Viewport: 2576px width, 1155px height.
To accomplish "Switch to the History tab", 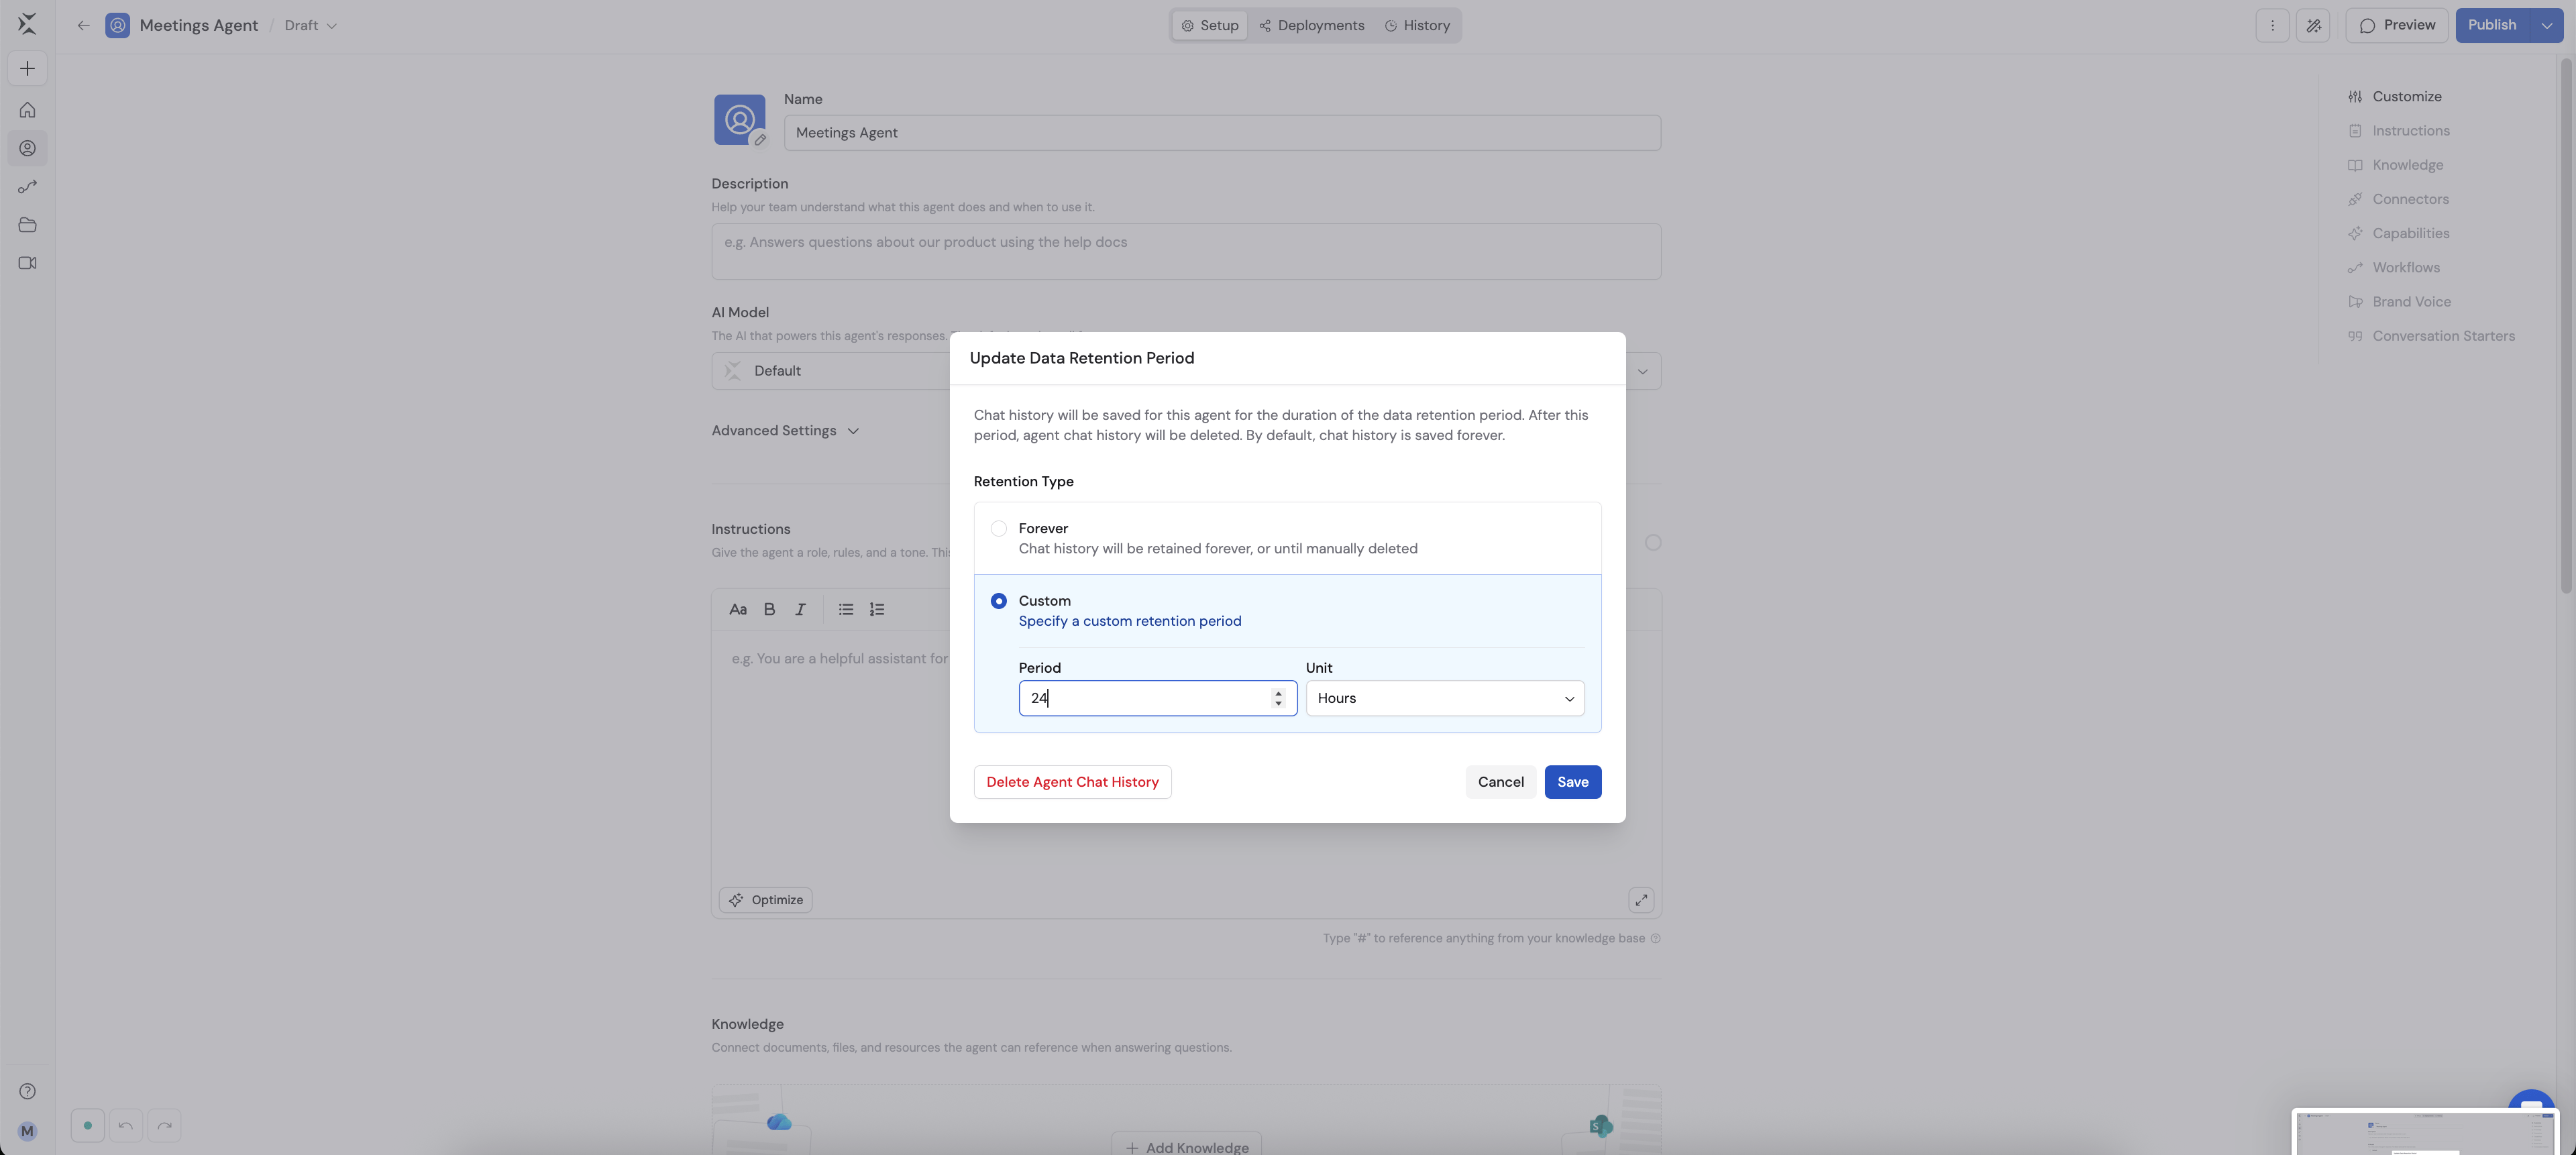I will pyautogui.click(x=1417, y=25).
